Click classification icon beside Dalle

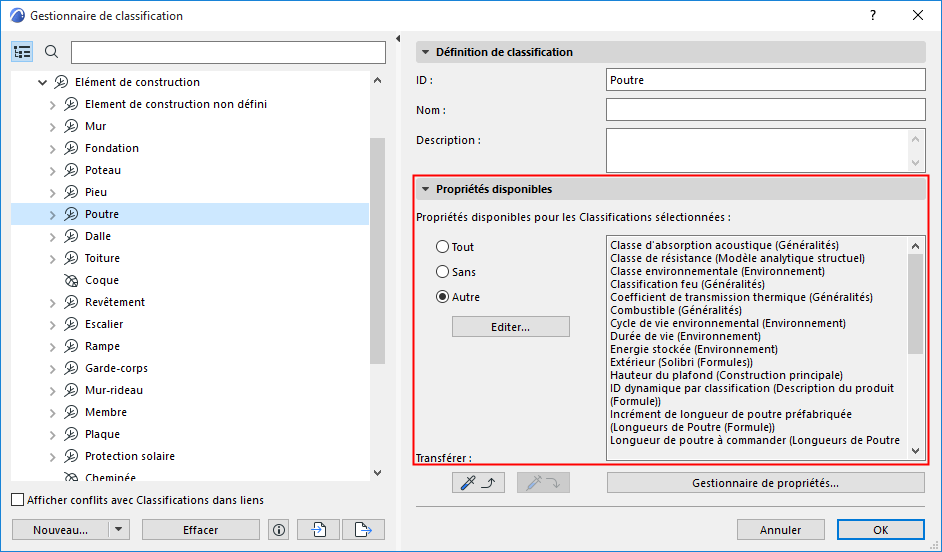(71, 236)
